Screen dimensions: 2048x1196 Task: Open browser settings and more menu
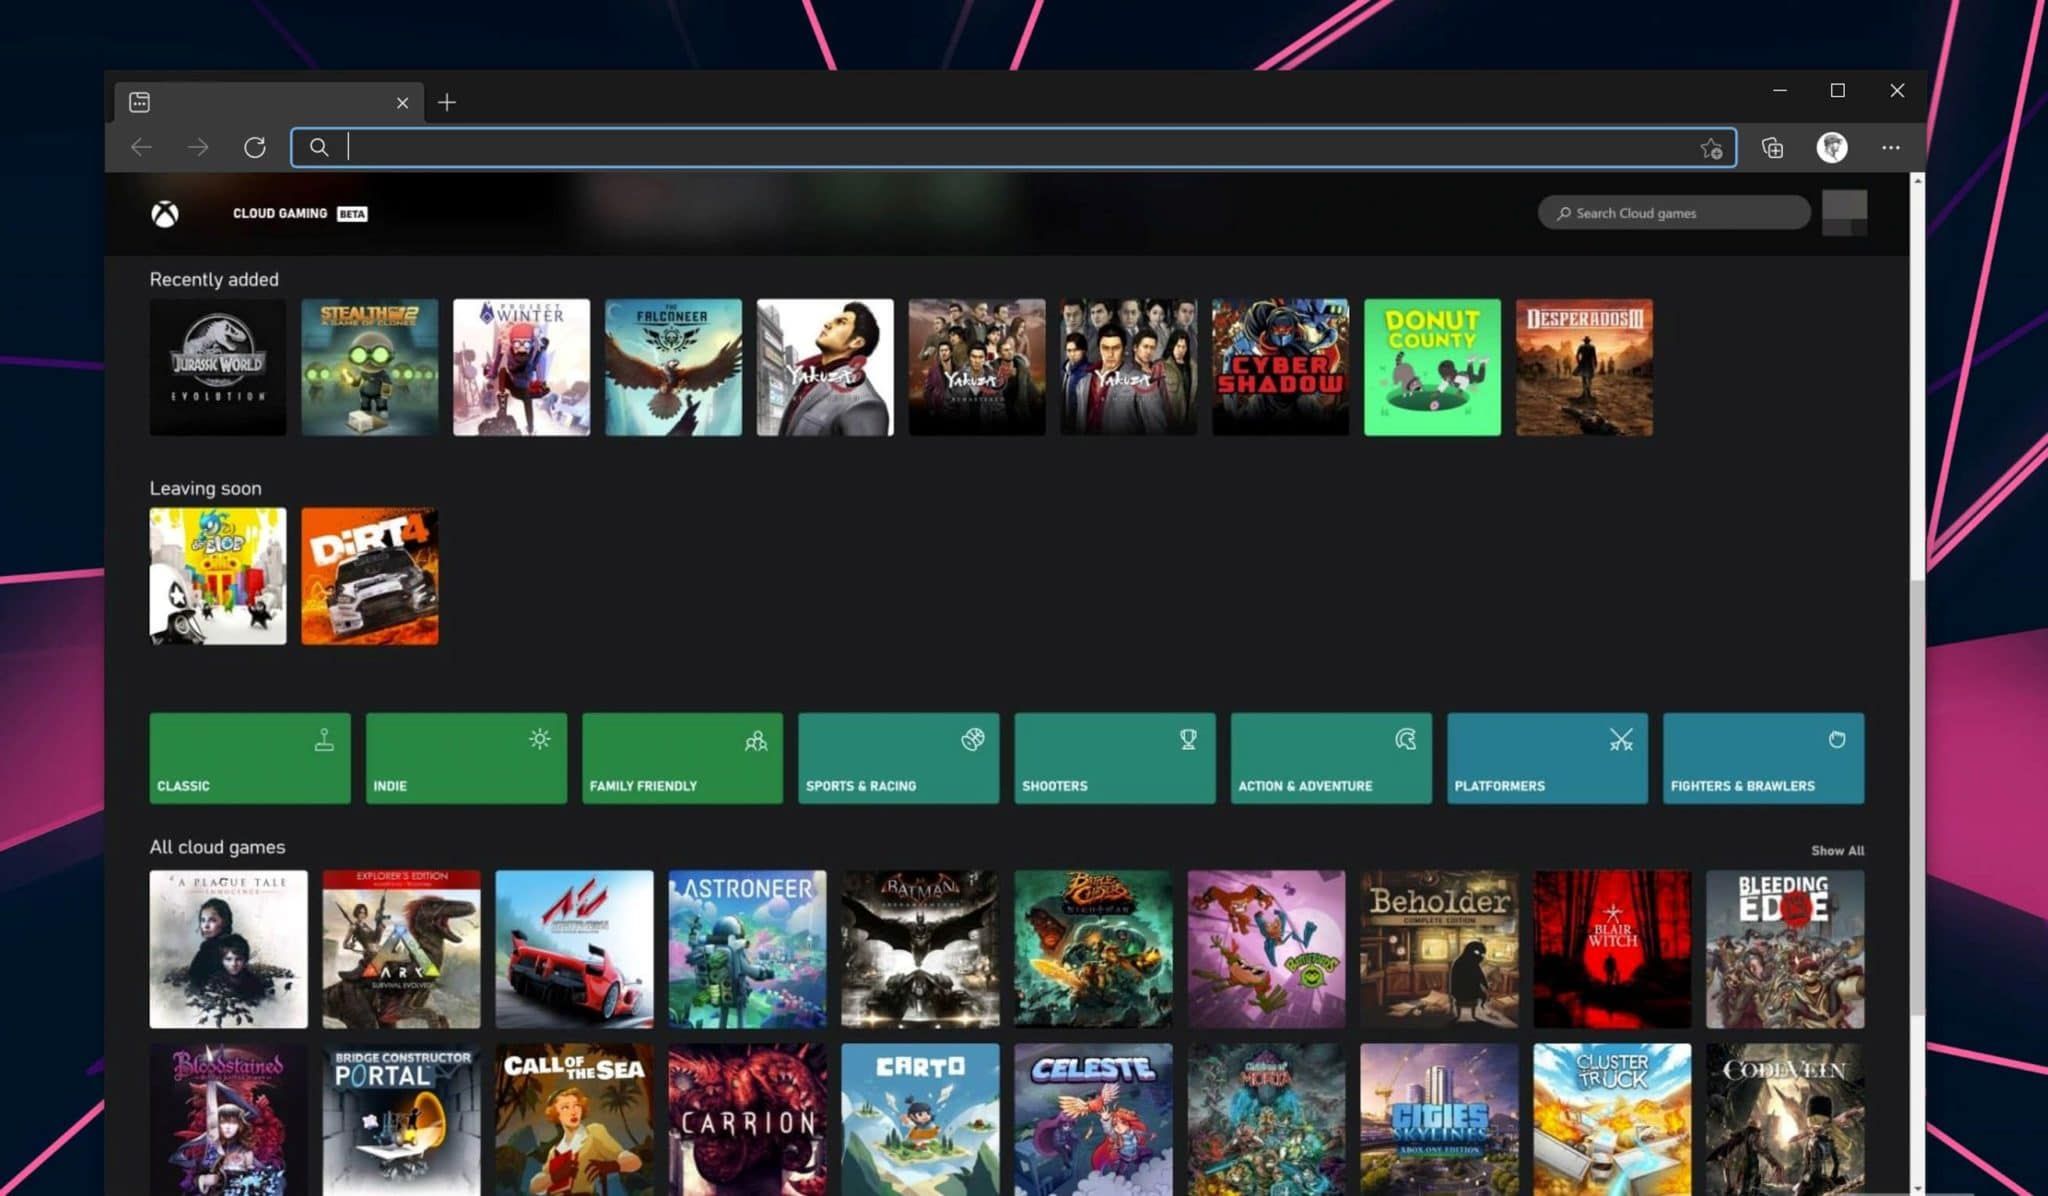[x=1890, y=148]
